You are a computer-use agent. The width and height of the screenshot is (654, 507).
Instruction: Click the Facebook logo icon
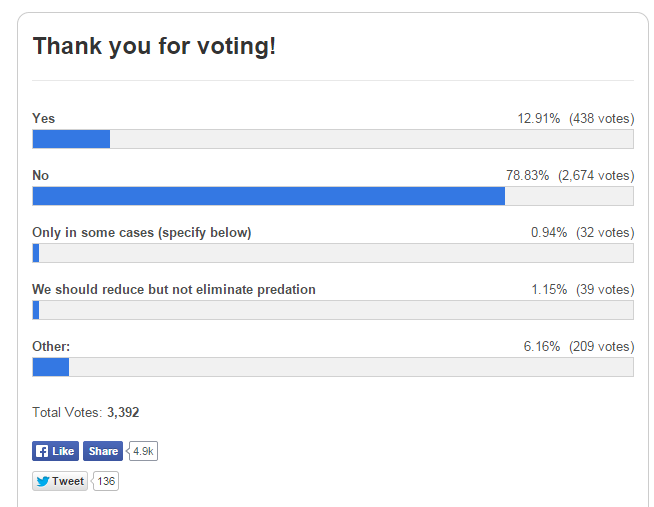click(42, 451)
